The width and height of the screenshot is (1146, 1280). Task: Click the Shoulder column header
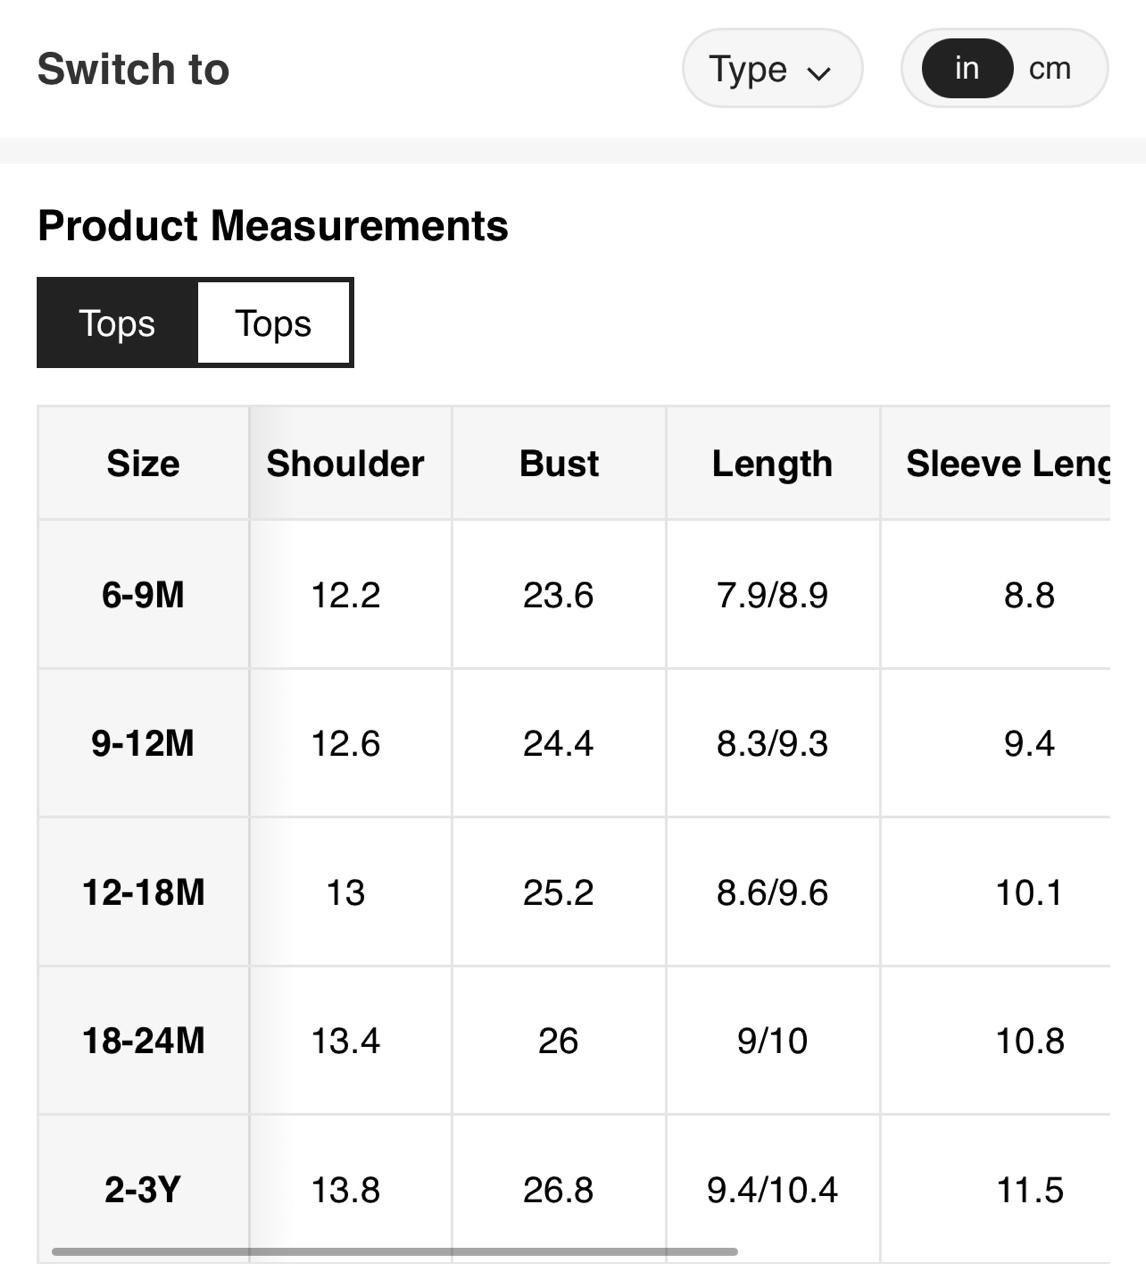(x=345, y=464)
